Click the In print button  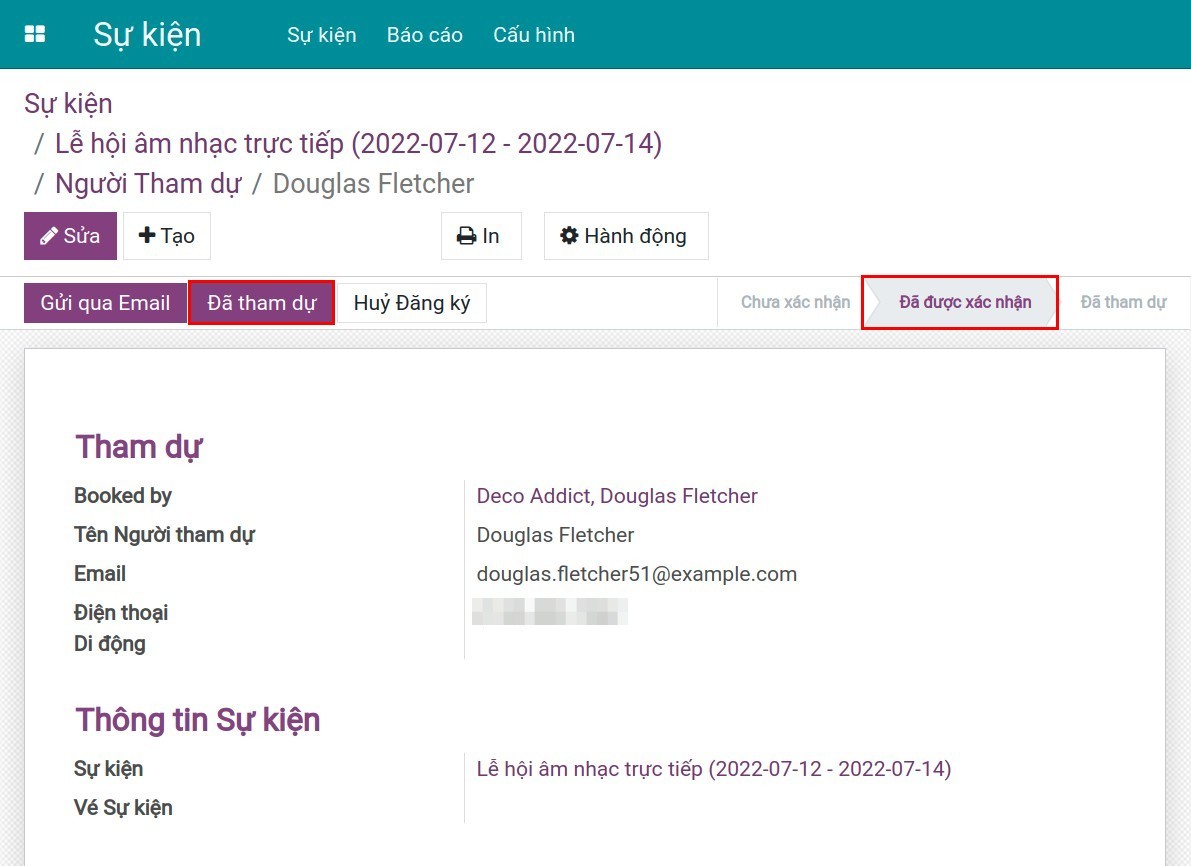point(480,236)
